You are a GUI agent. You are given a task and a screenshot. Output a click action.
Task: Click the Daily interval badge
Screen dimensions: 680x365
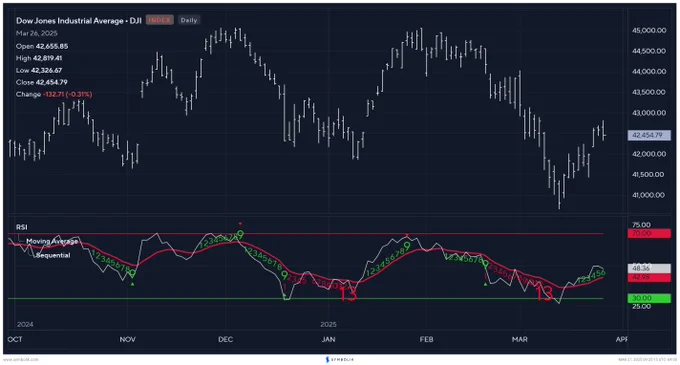pos(189,20)
